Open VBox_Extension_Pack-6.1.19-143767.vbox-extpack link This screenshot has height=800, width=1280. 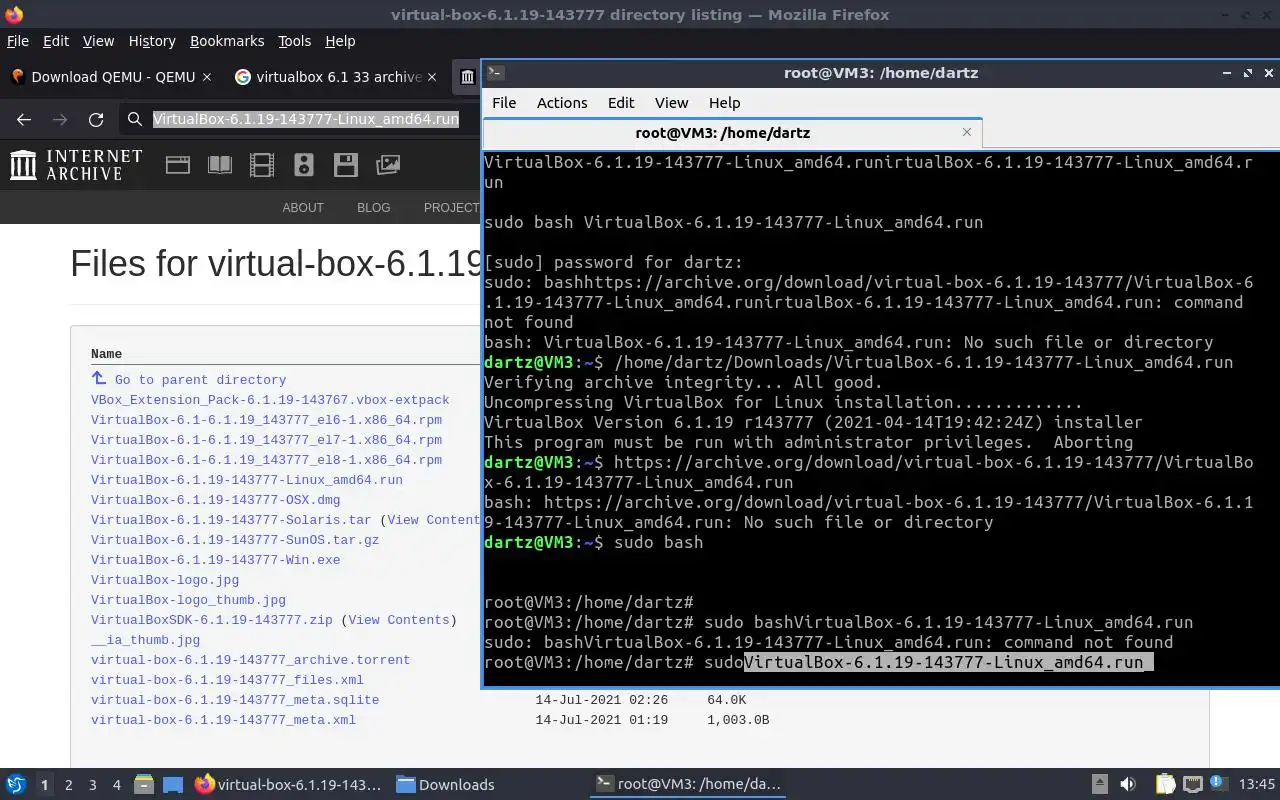pyautogui.click(x=270, y=400)
